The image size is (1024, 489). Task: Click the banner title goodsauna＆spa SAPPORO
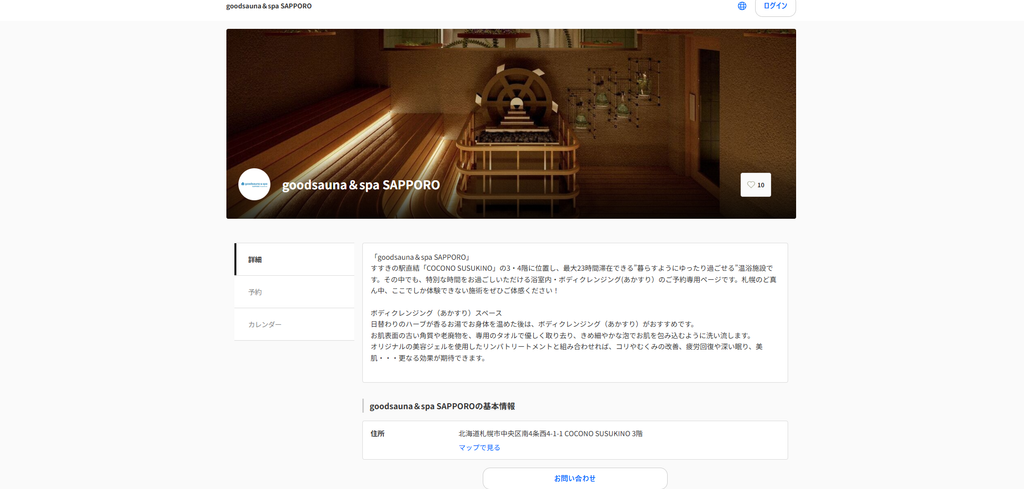tap(361, 185)
